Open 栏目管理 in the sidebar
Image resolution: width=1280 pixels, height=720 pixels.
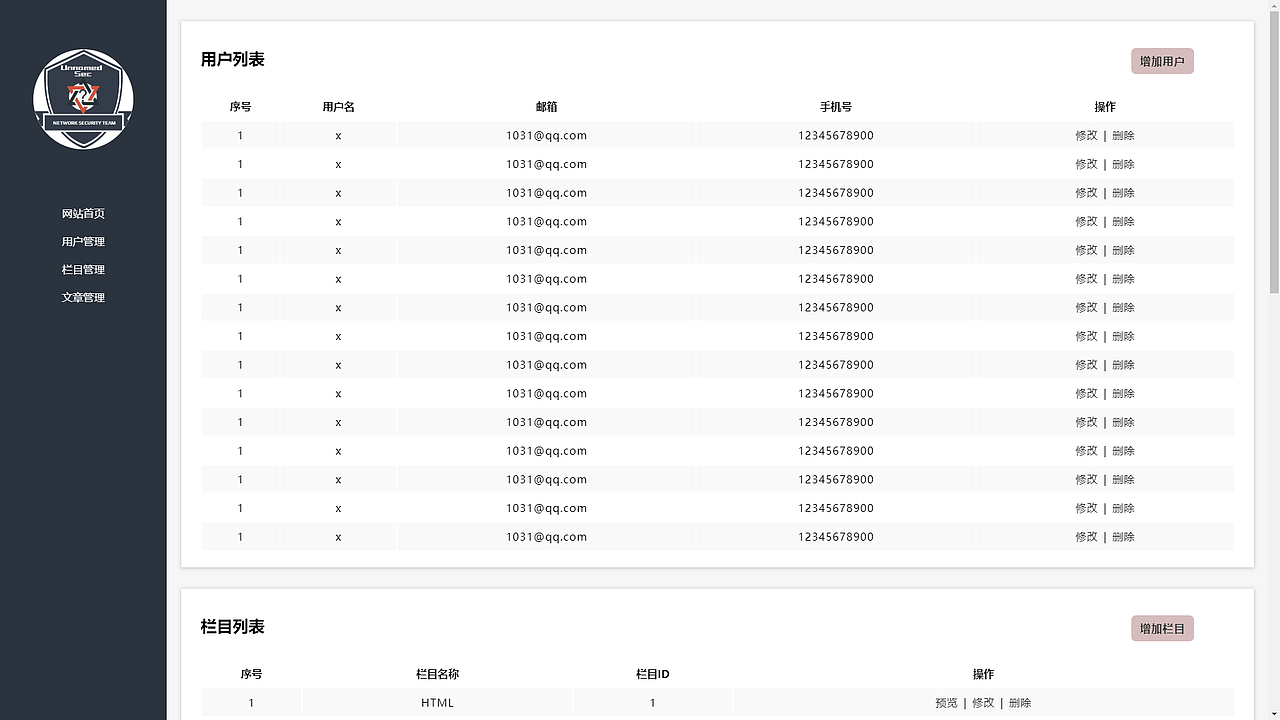[x=83, y=270]
